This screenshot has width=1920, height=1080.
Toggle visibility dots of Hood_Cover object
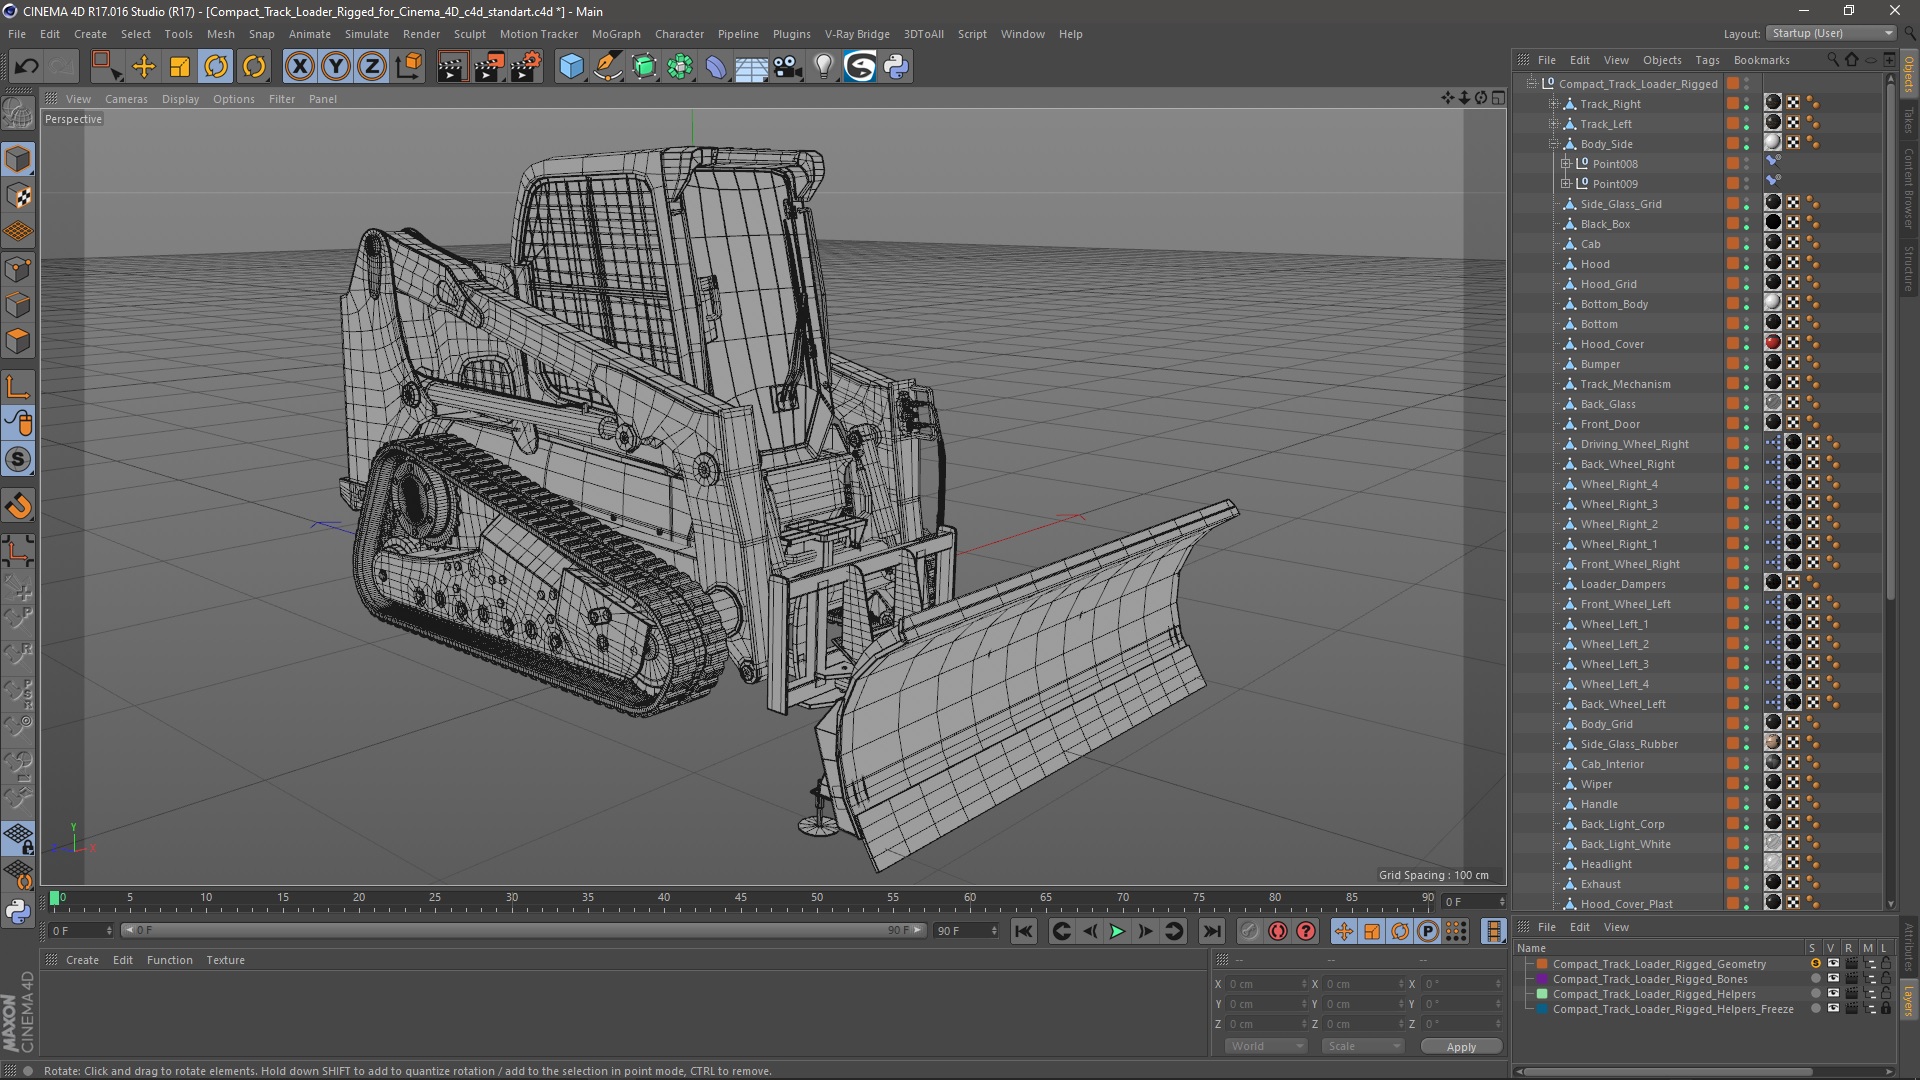[1747, 344]
